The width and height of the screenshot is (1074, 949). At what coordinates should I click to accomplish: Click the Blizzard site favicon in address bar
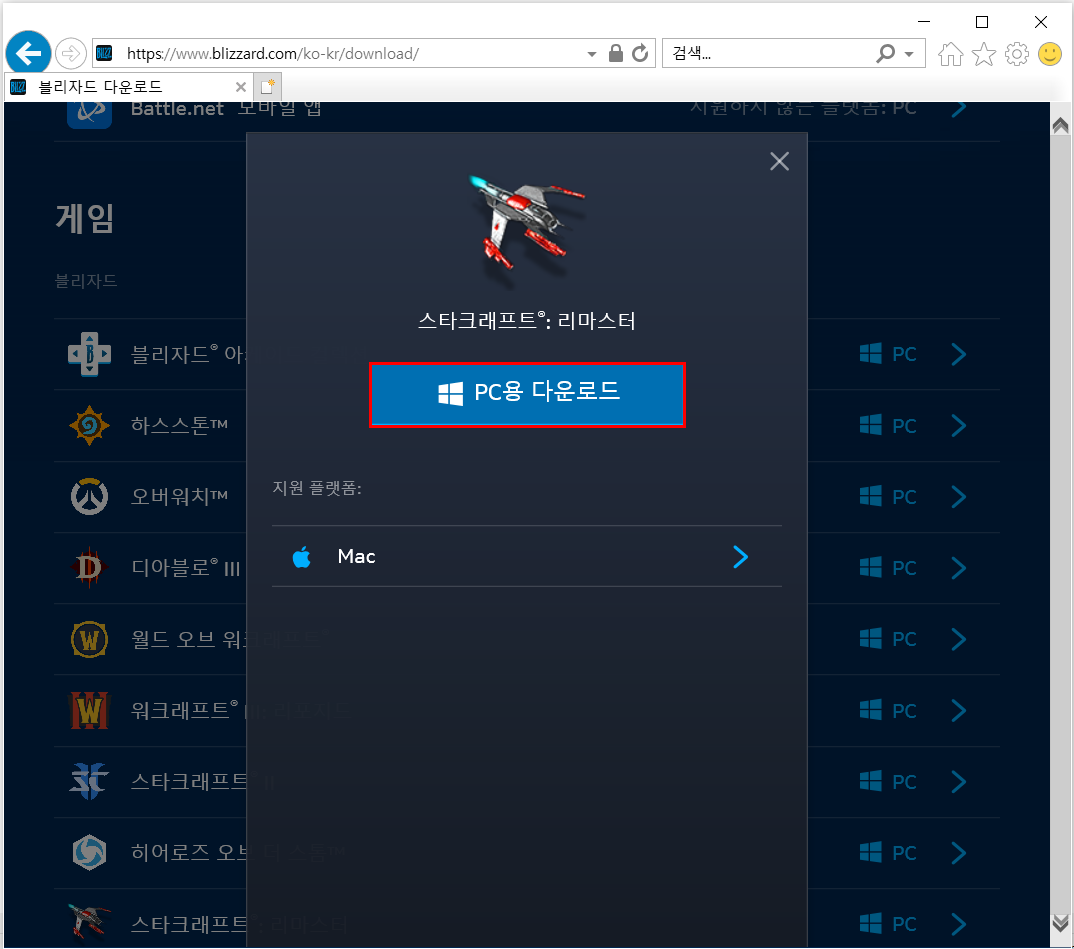click(104, 53)
